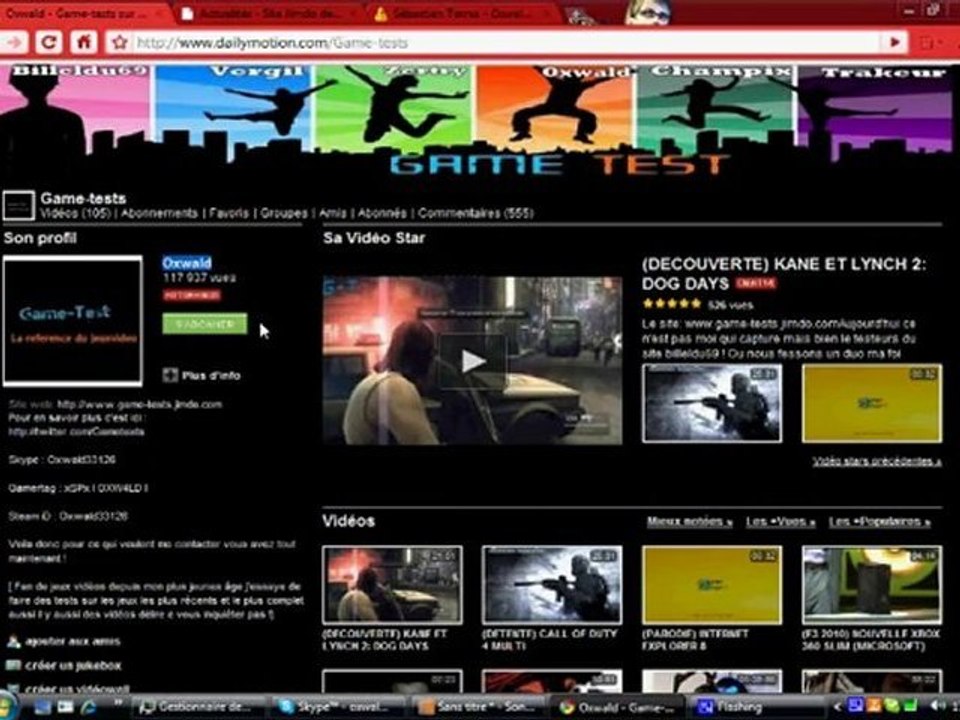This screenshot has width=960, height=720.
Task: Play the Kane et Lynch 2 star video
Action: [472, 361]
